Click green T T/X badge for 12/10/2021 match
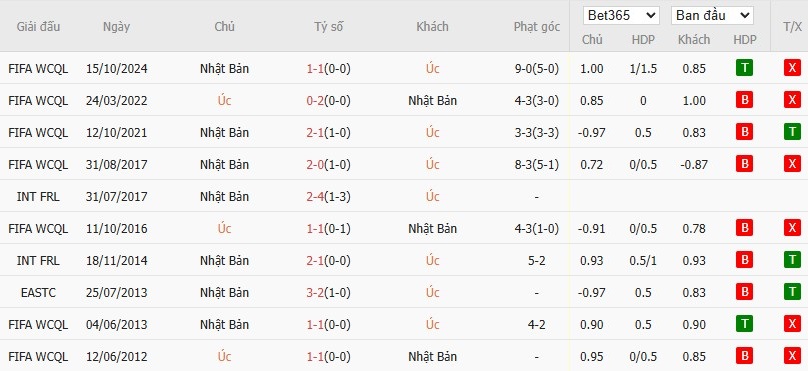The width and height of the screenshot is (808, 371). pyautogui.click(x=792, y=132)
